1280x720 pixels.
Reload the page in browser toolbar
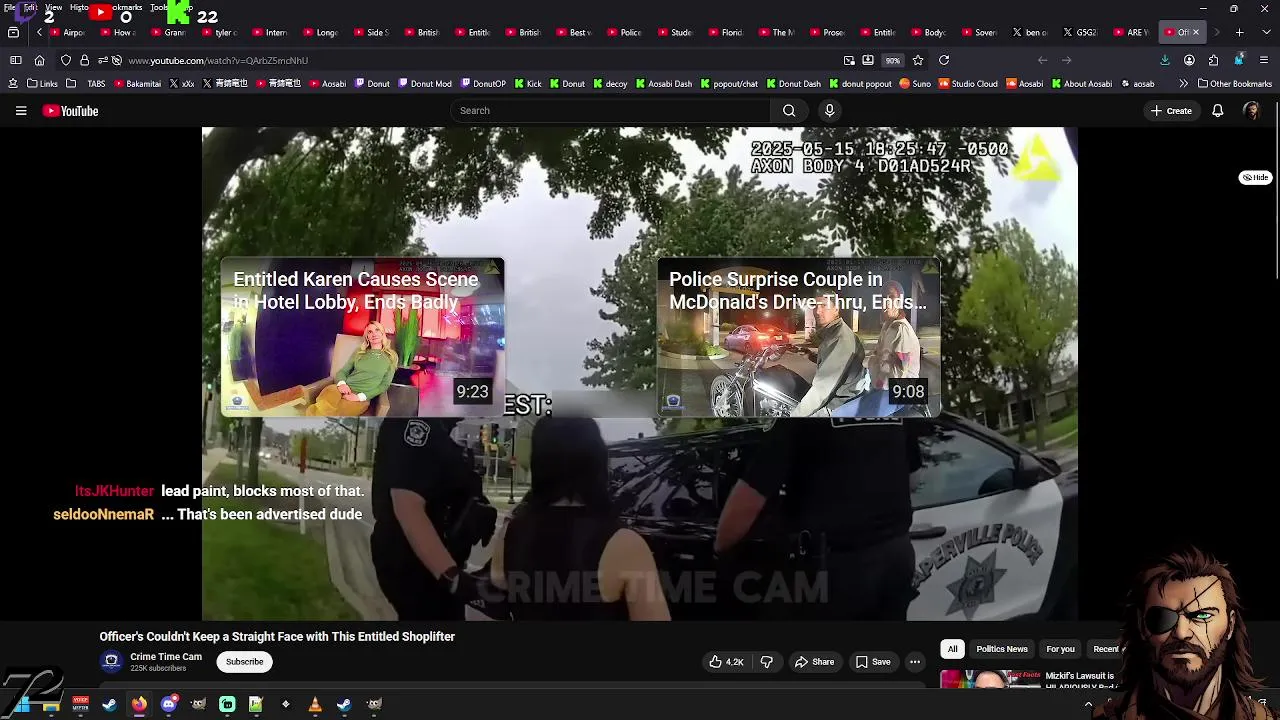[x=943, y=60]
